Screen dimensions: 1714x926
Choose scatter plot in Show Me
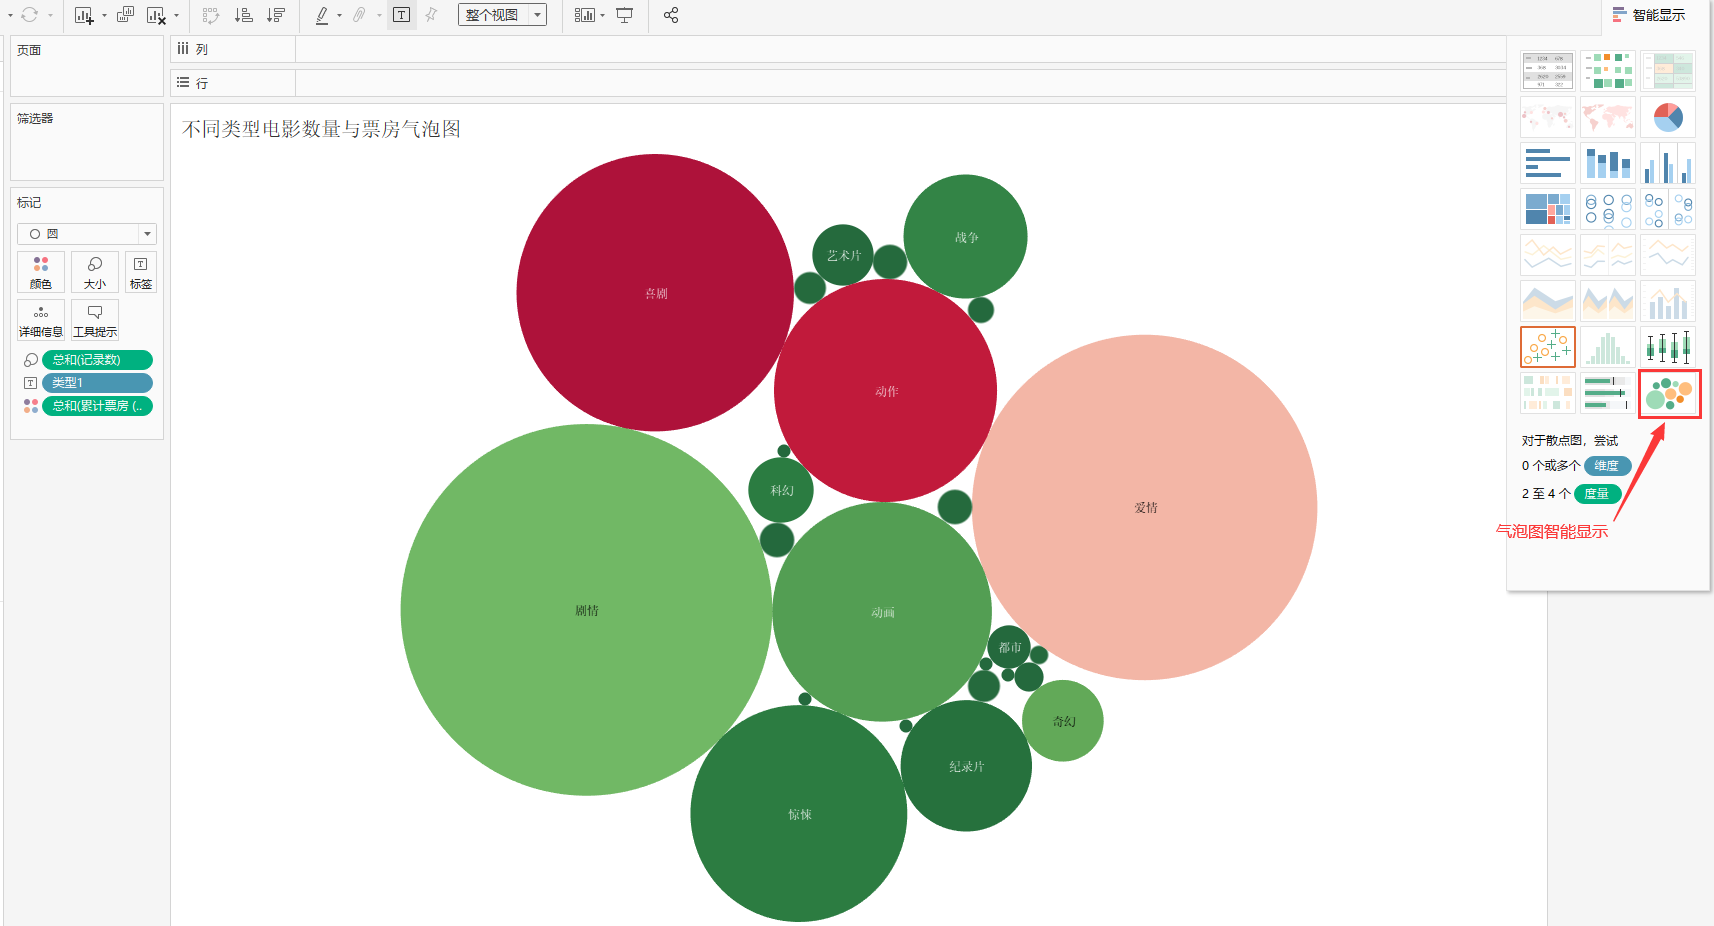click(1548, 347)
